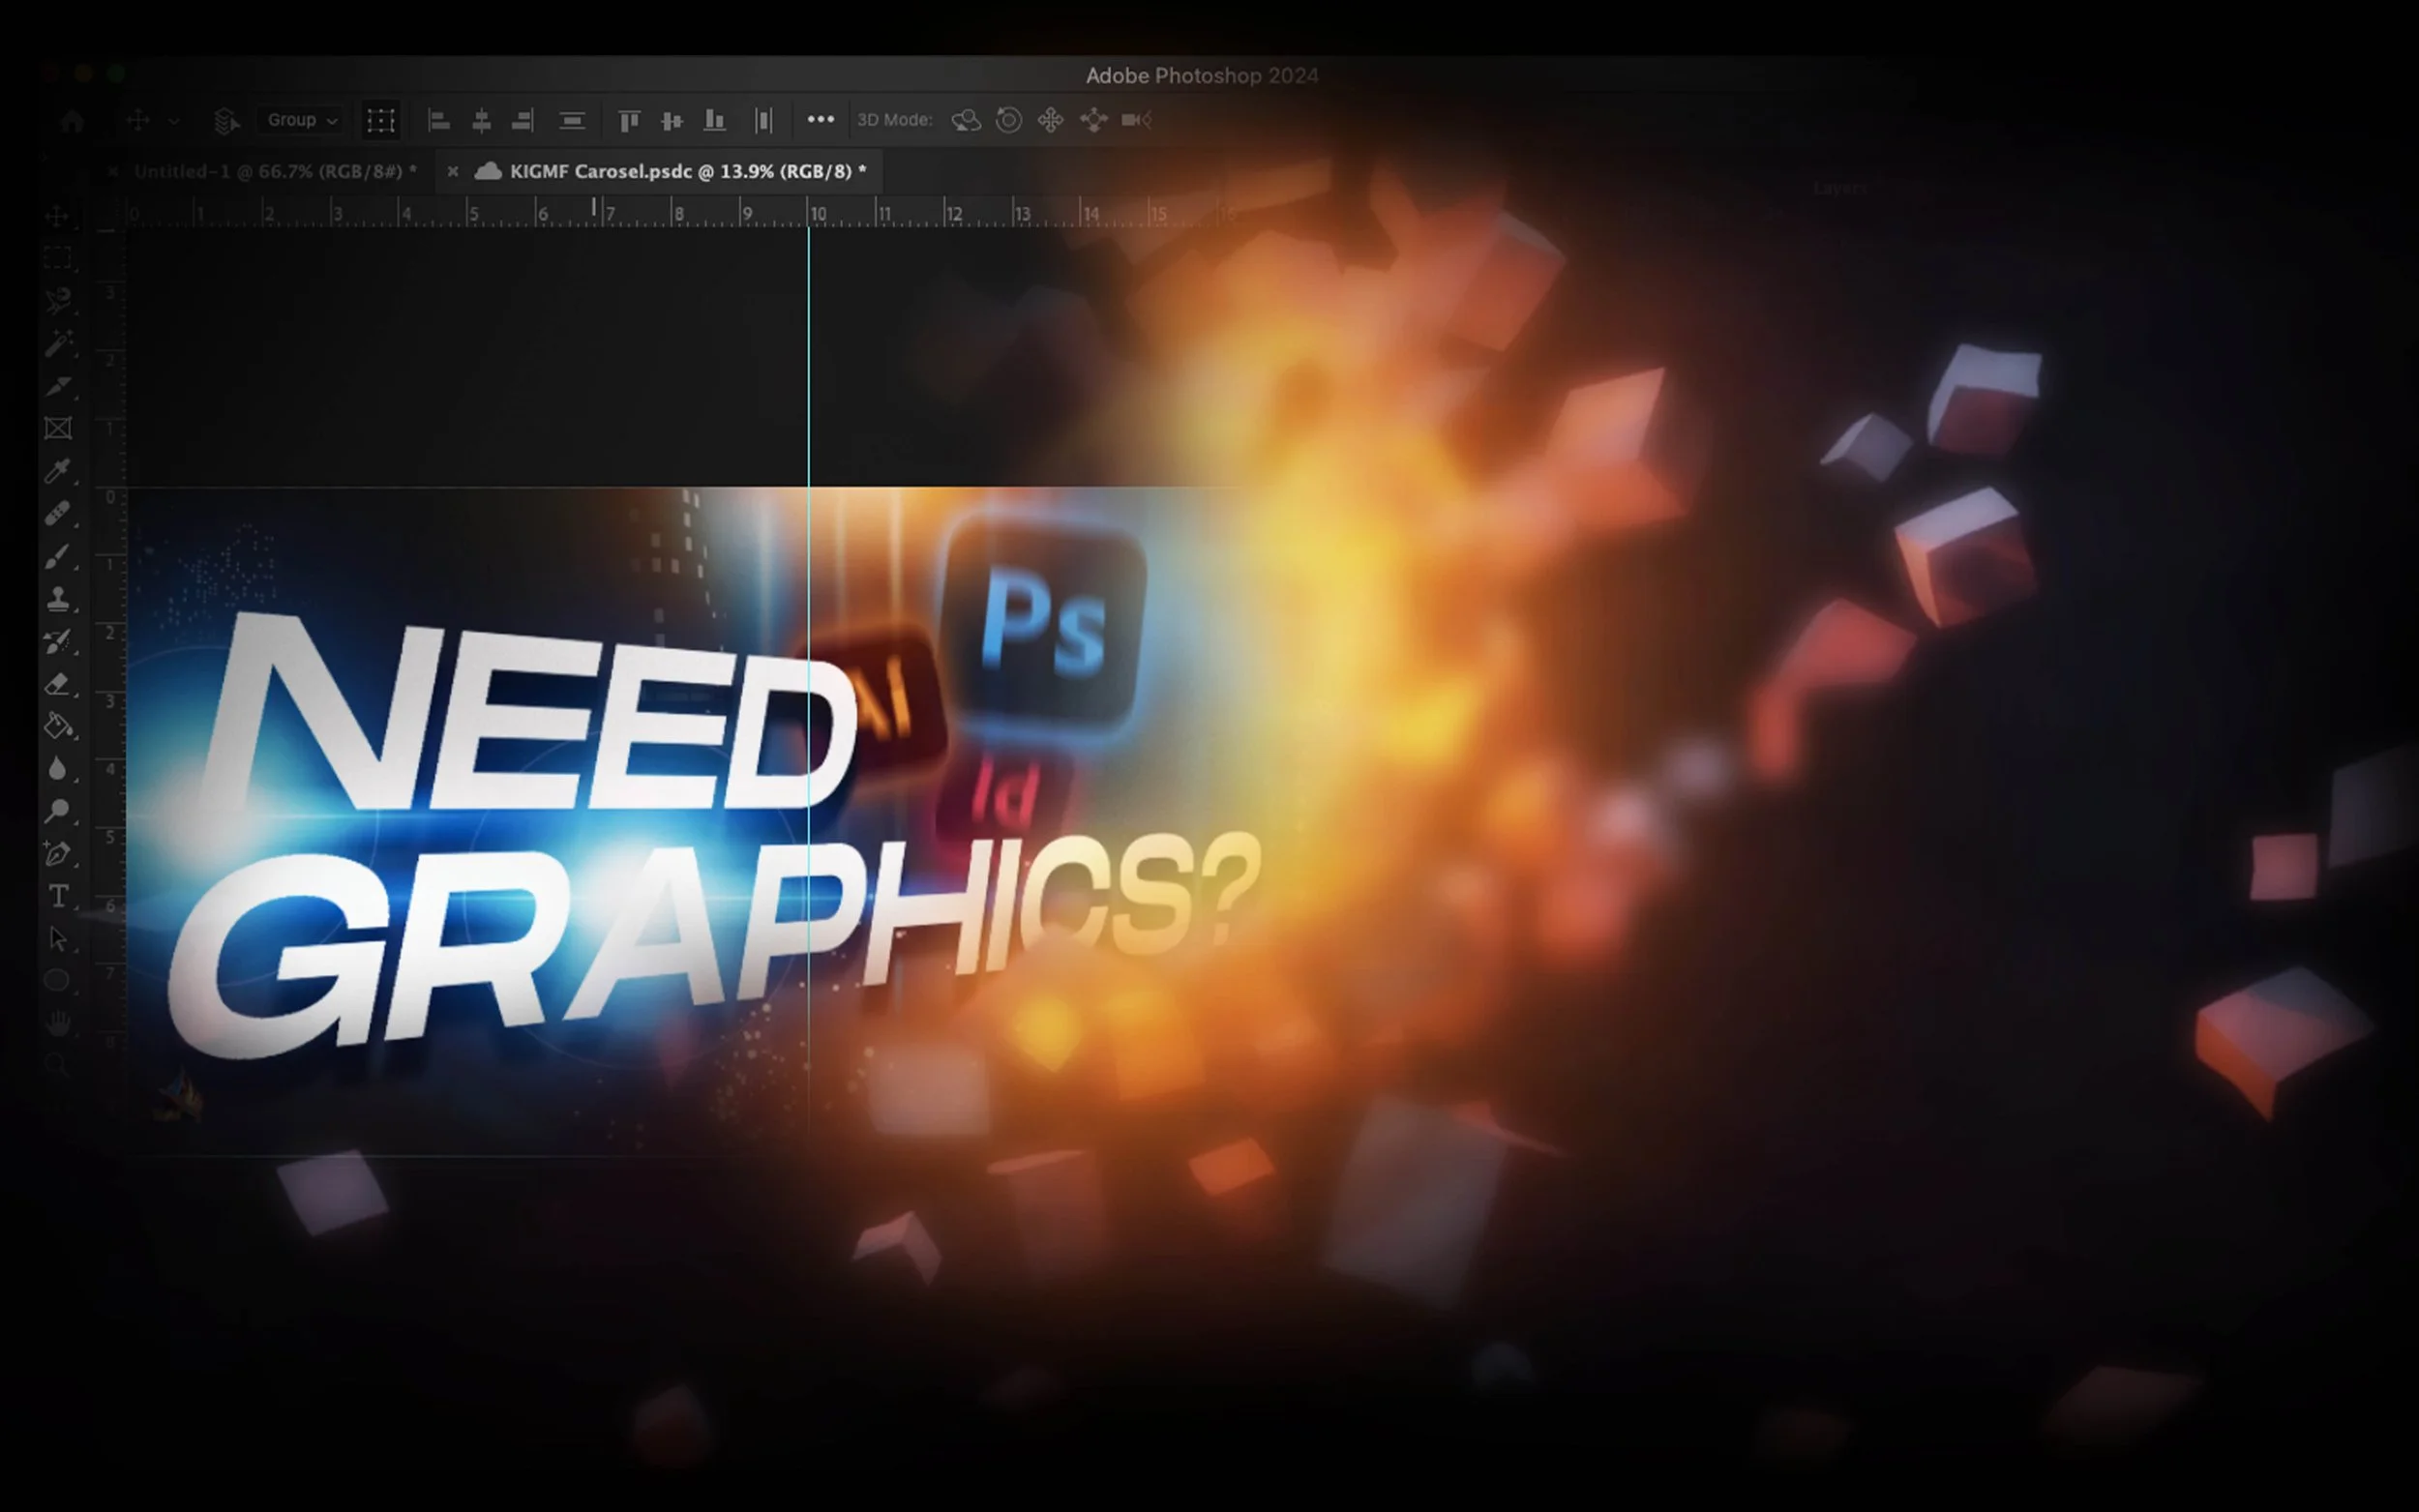The width and height of the screenshot is (2419, 1512).
Task: Select the Frame tool
Action: coord(57,429)
